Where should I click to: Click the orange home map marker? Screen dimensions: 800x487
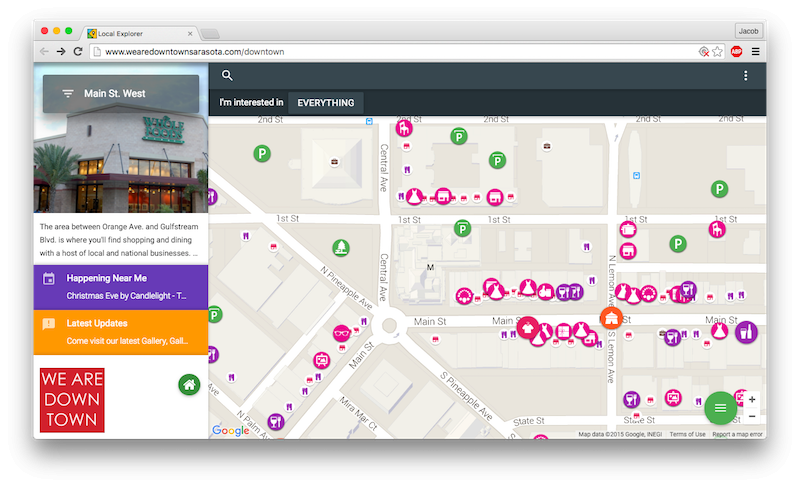coord(611,318)
